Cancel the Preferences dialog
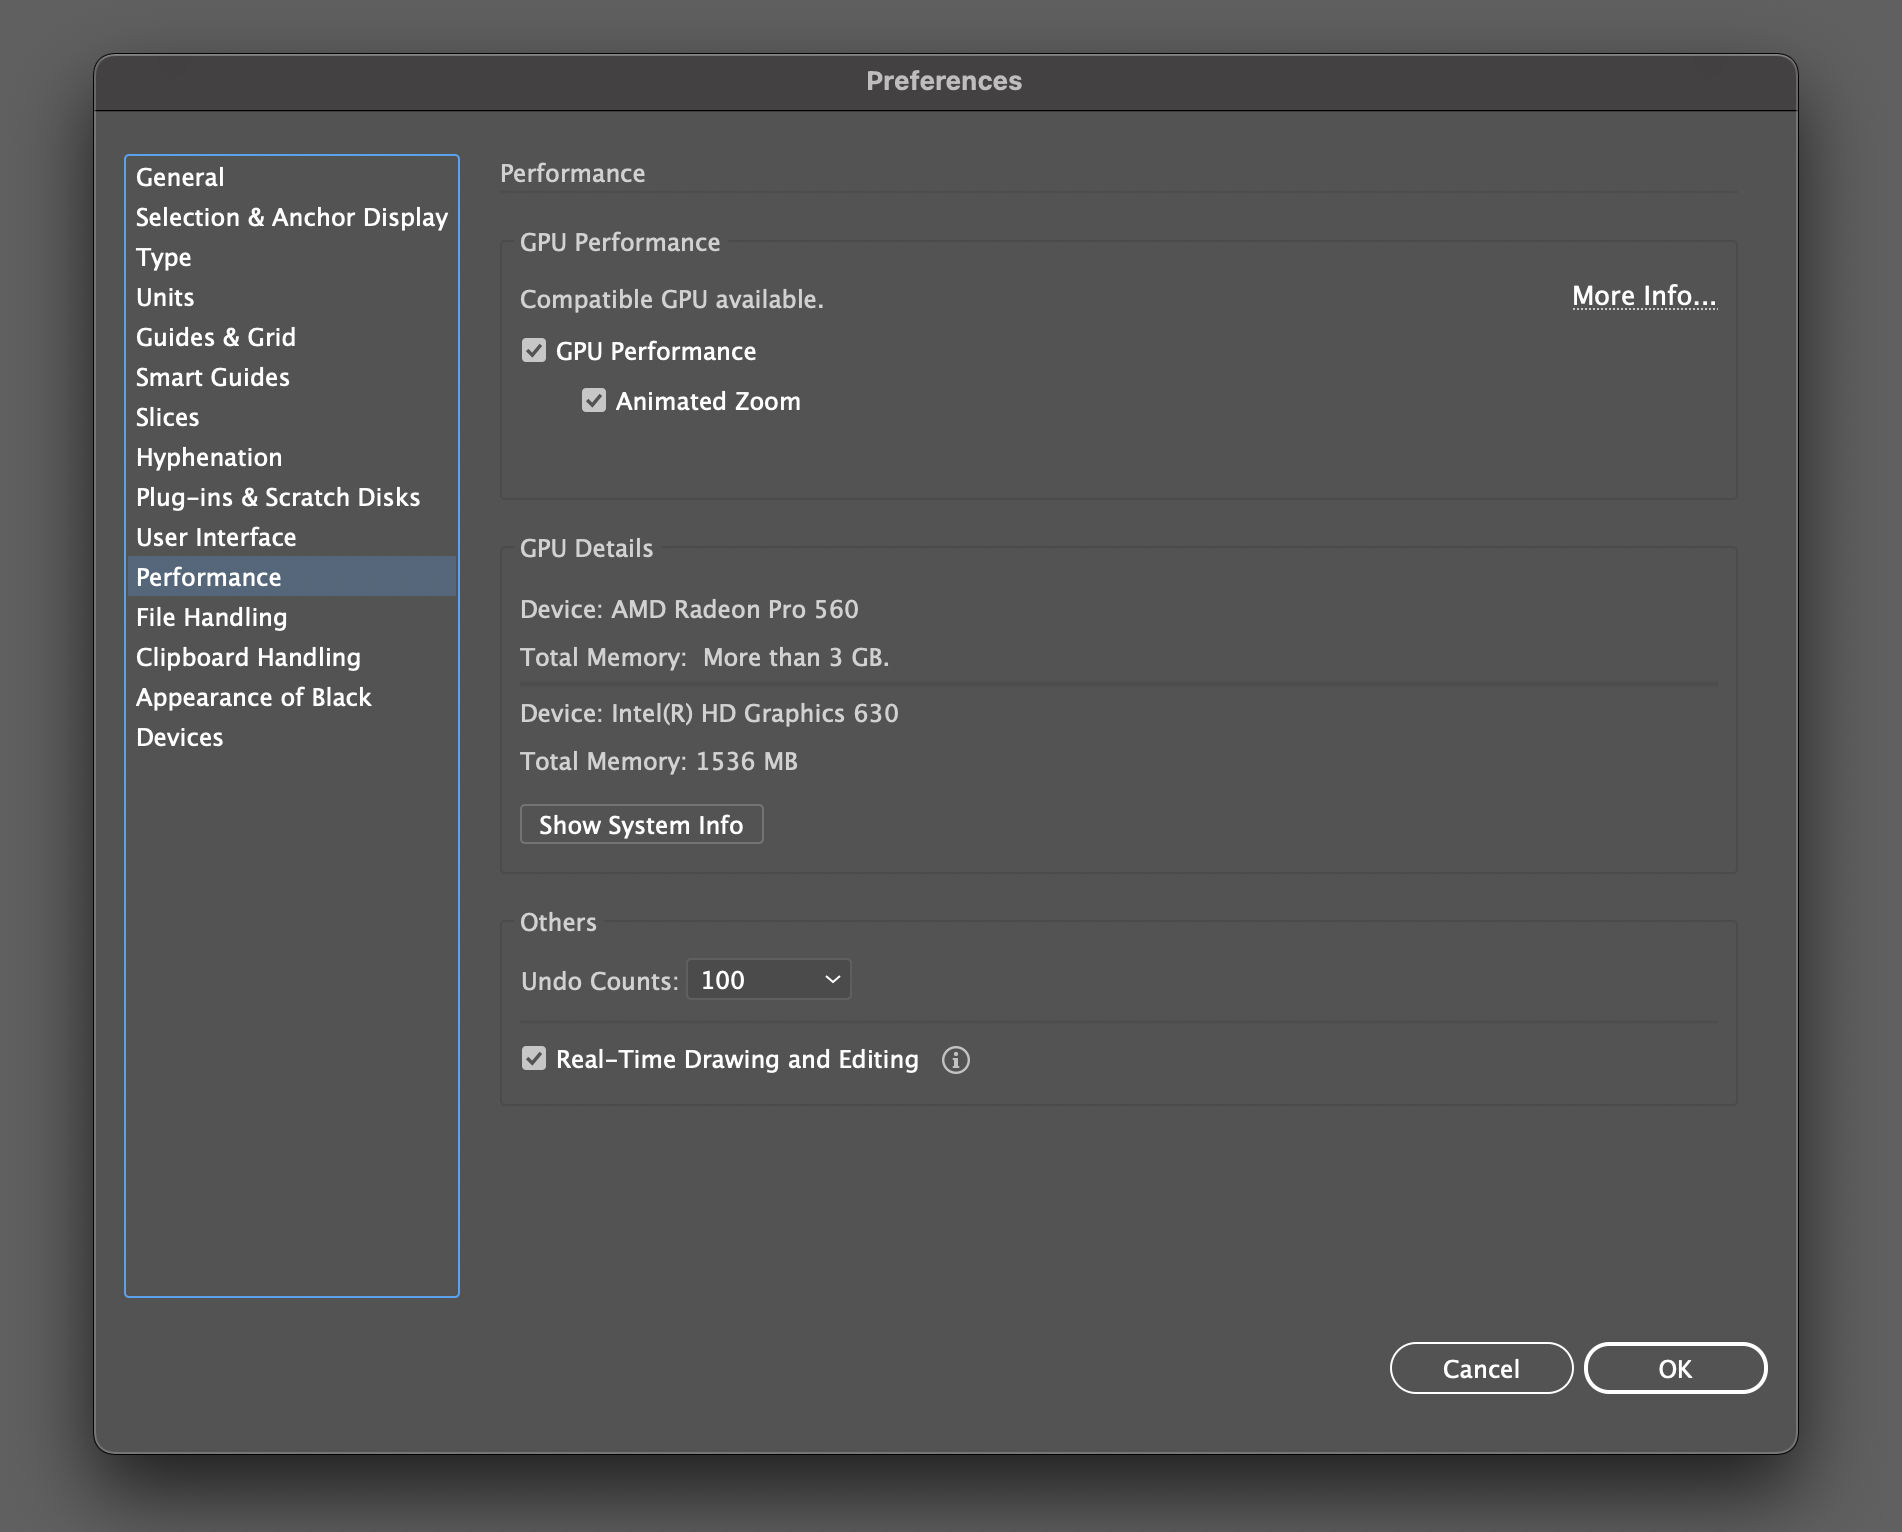The height and width of the screenshot is (1532, 1902). point(1481,1368)
